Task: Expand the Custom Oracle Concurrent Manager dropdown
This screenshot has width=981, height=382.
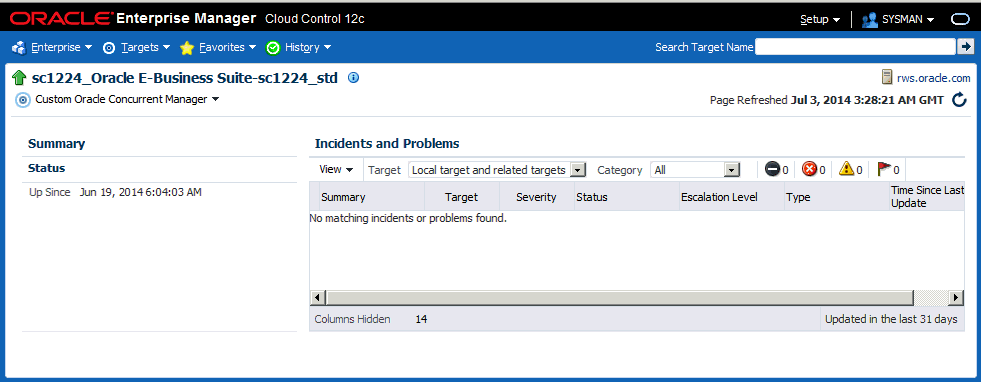Action: [215, 99]
